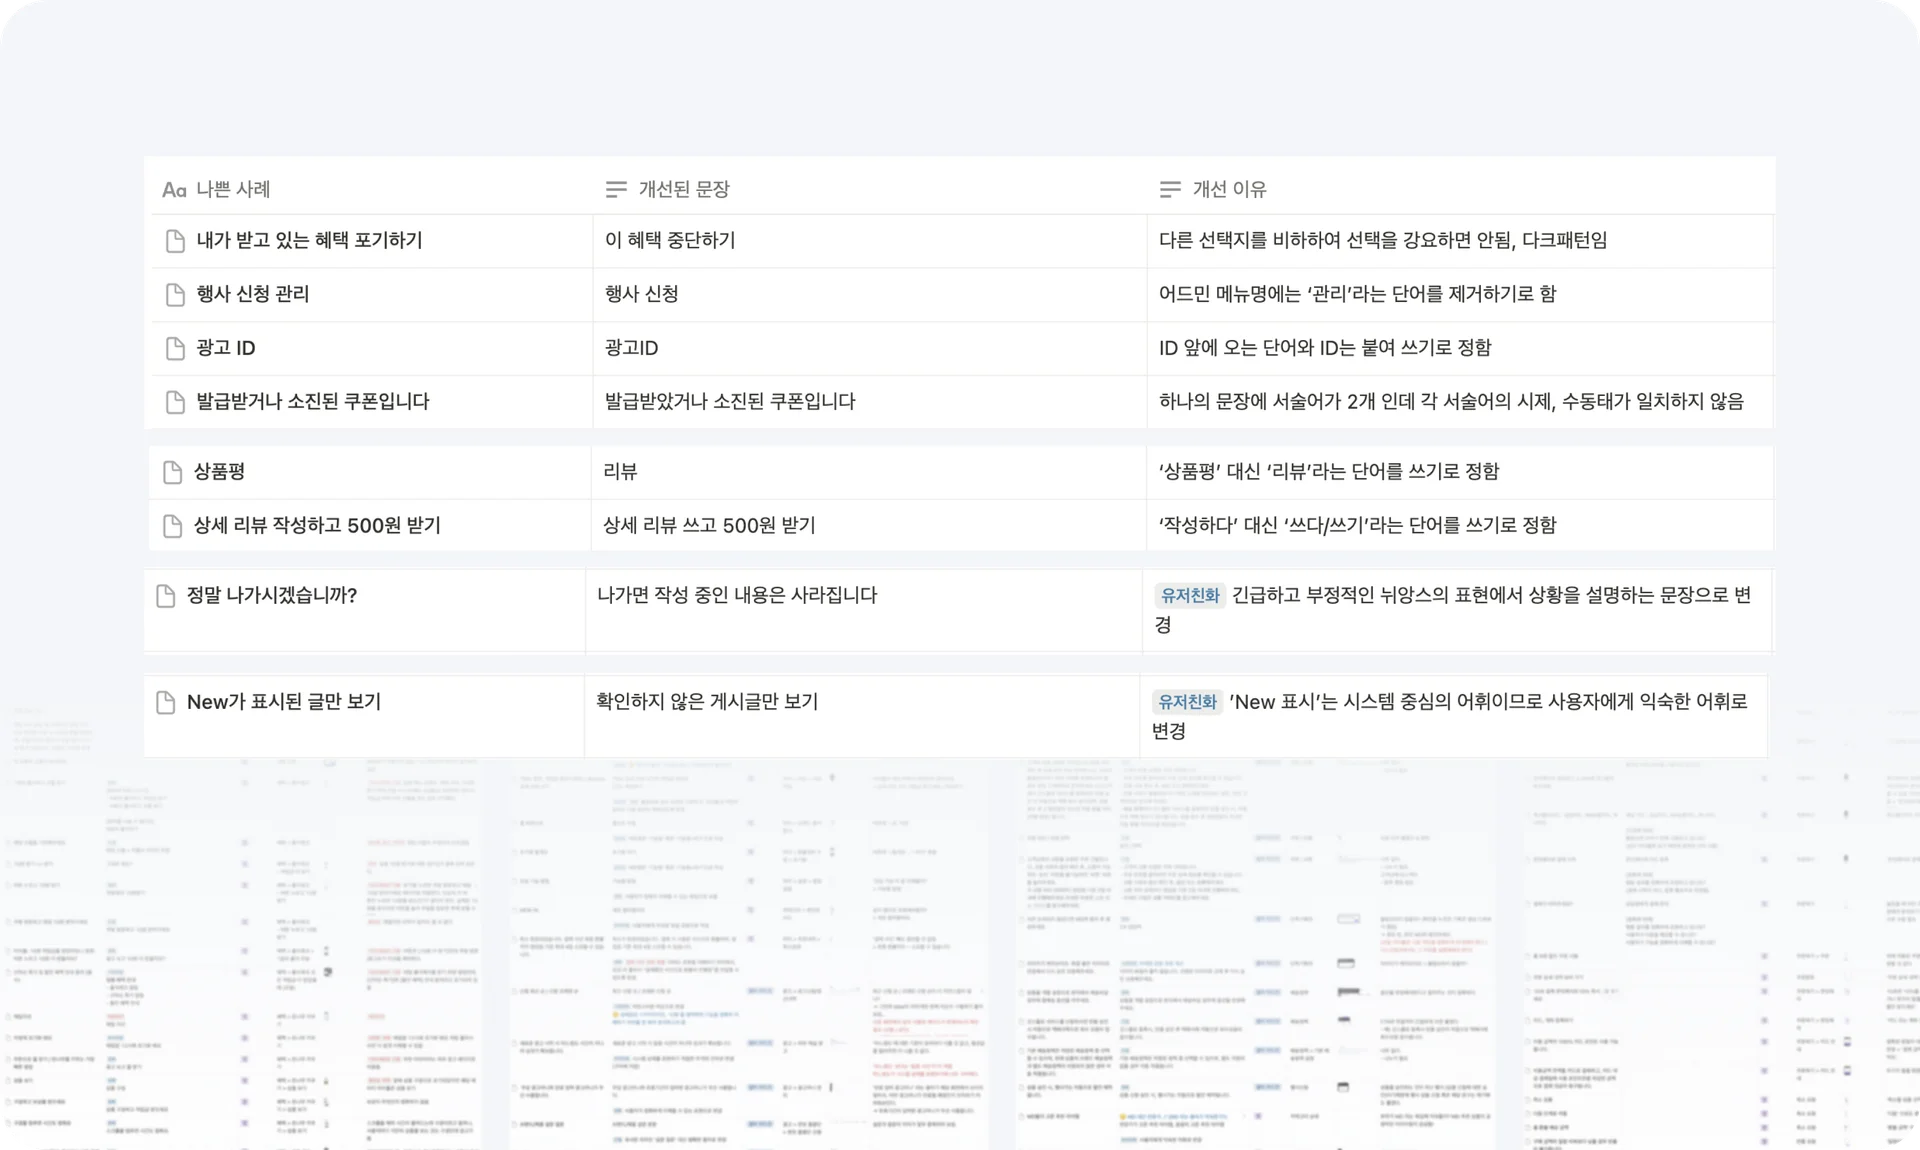Click the page icon next to 발급받거나 소진된 쿠폰입니다
1920x1150 pixels.
175,402
